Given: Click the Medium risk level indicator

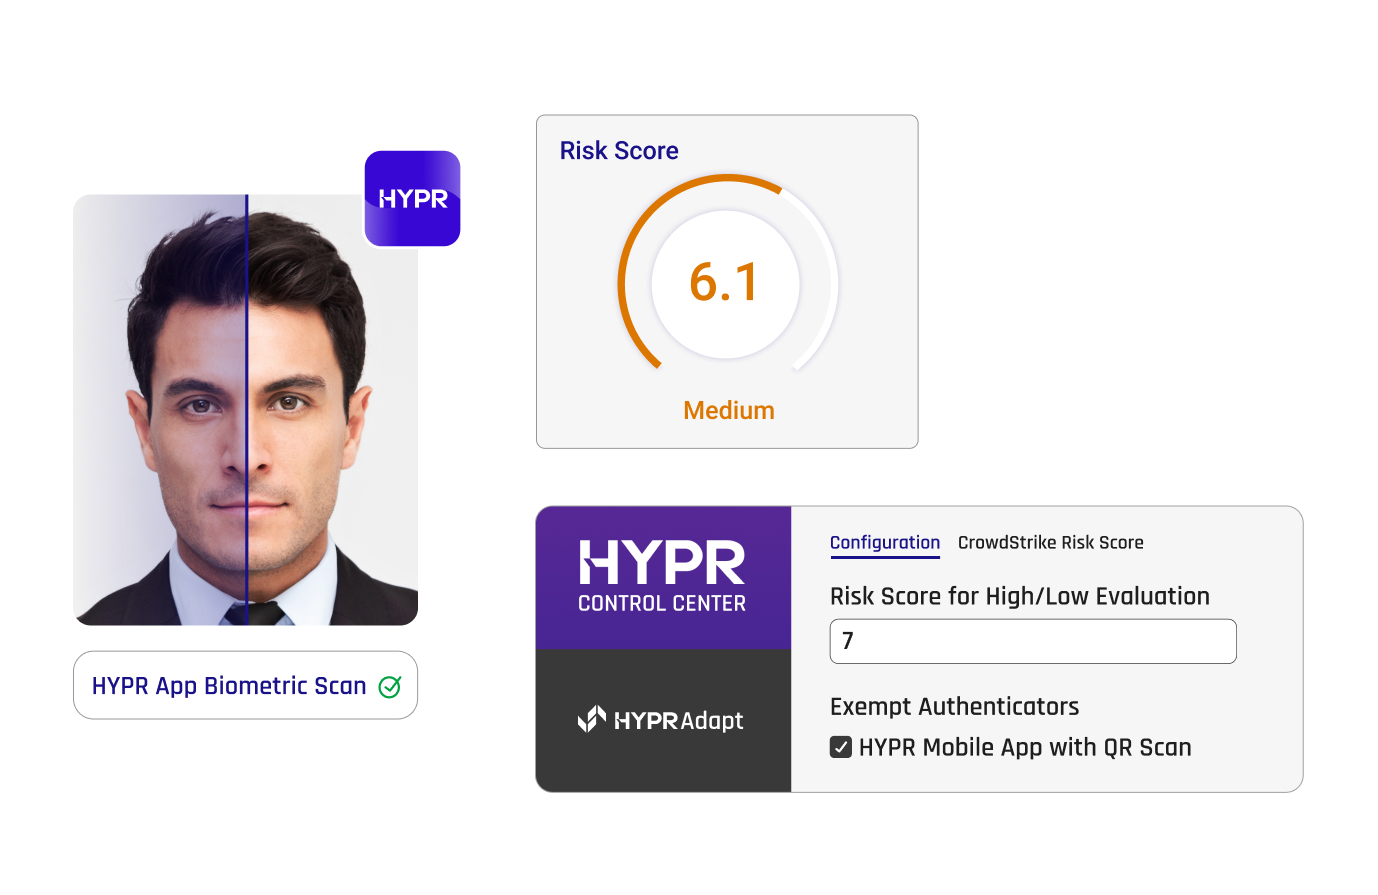Looking at the screenshot, I should 728,409.
